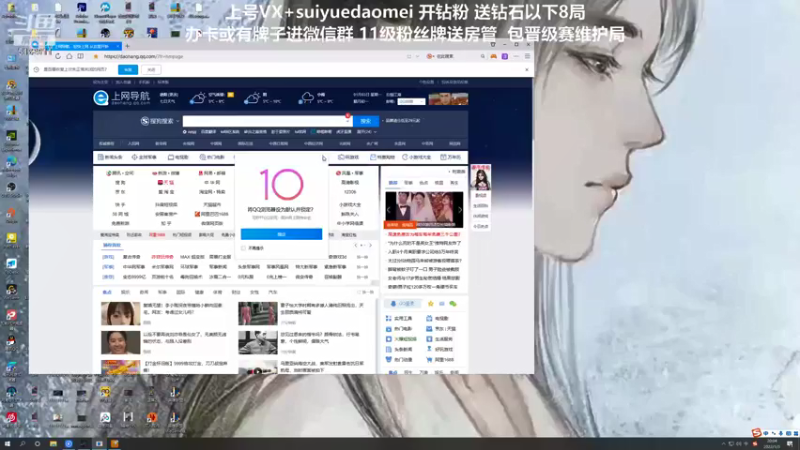Image resolution: width=800 pixels, height=450 pixels.
Task: Click yellow star icon beside QQ login
Action: (x=431, y=304)
